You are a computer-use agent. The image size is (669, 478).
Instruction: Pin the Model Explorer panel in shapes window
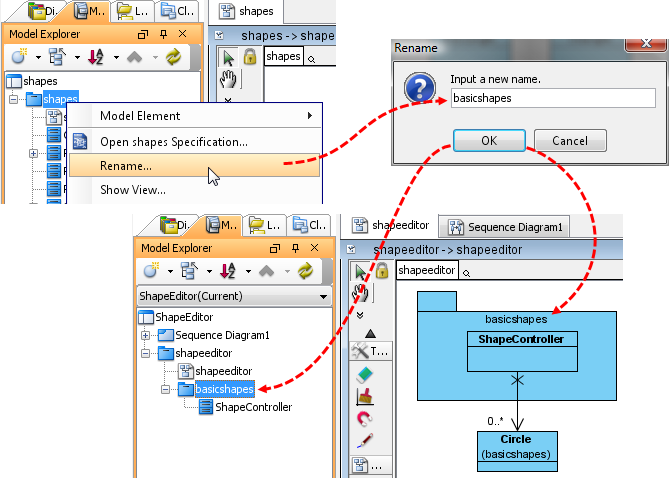click(x=163, y=34)
